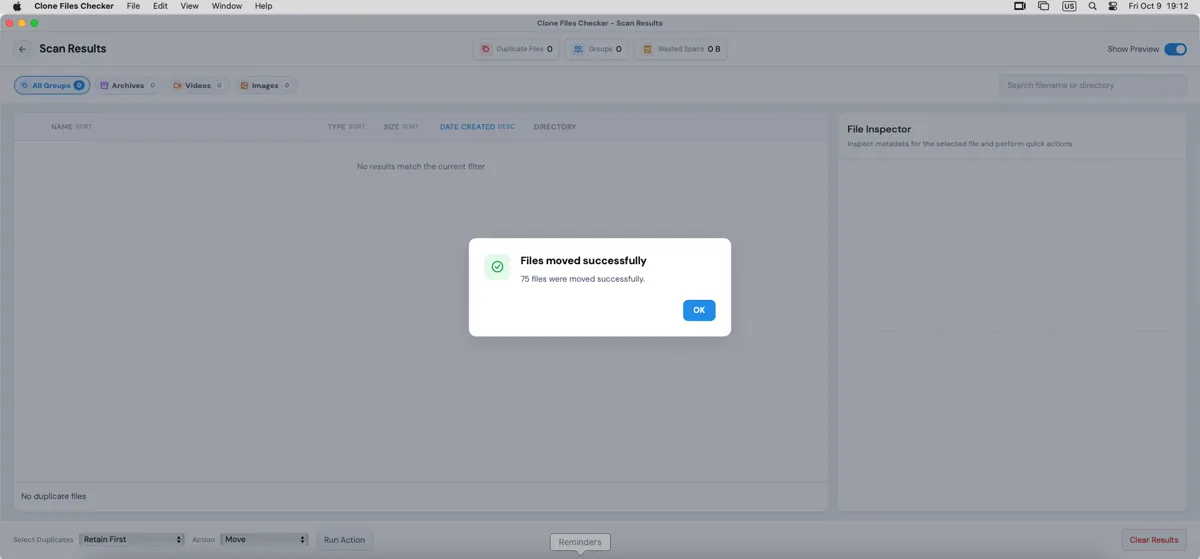Click the Scan Results page title
Image resolution: width=1200 pixels, height=559 pixels.
73,49
